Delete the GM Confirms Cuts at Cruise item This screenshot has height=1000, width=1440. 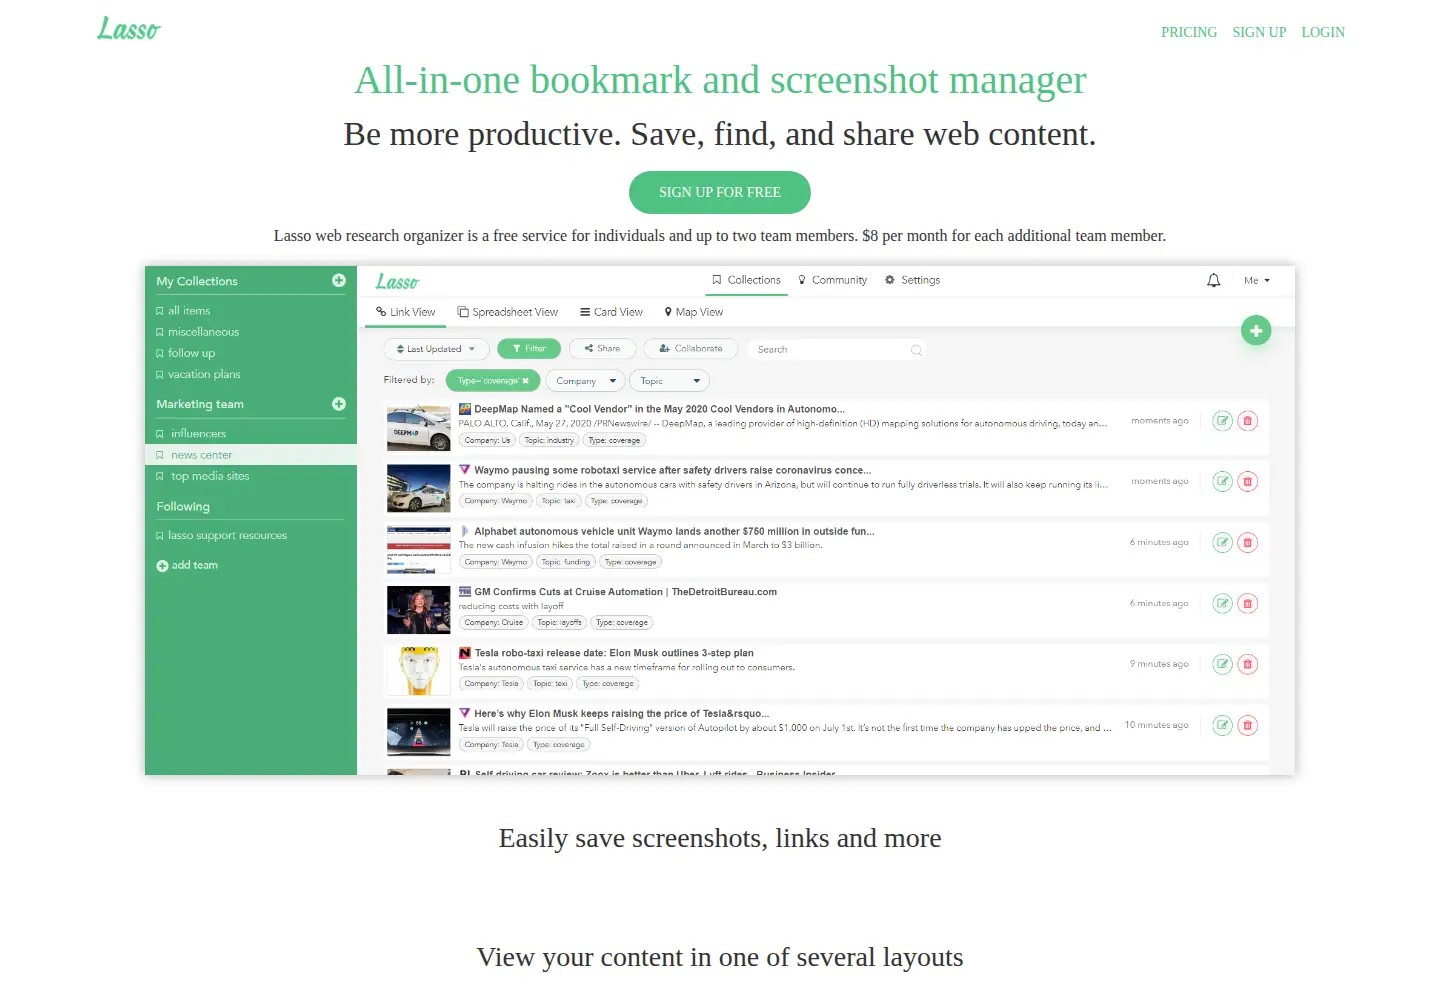pos(1247,604)
